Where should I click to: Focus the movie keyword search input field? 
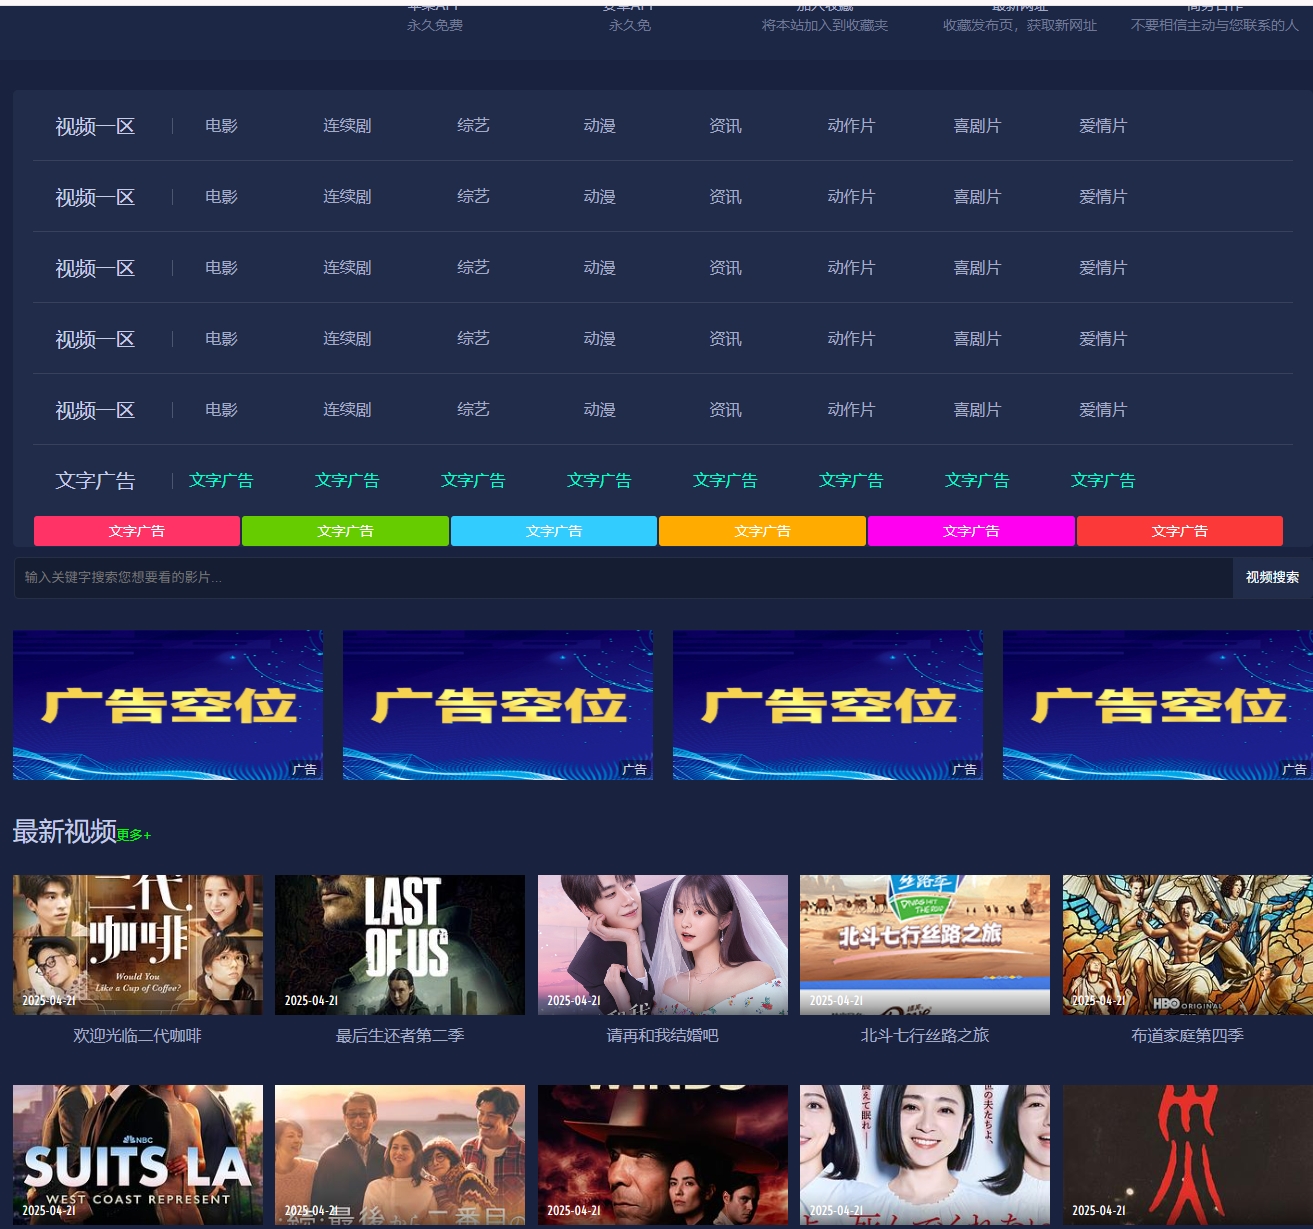point(620,577)
